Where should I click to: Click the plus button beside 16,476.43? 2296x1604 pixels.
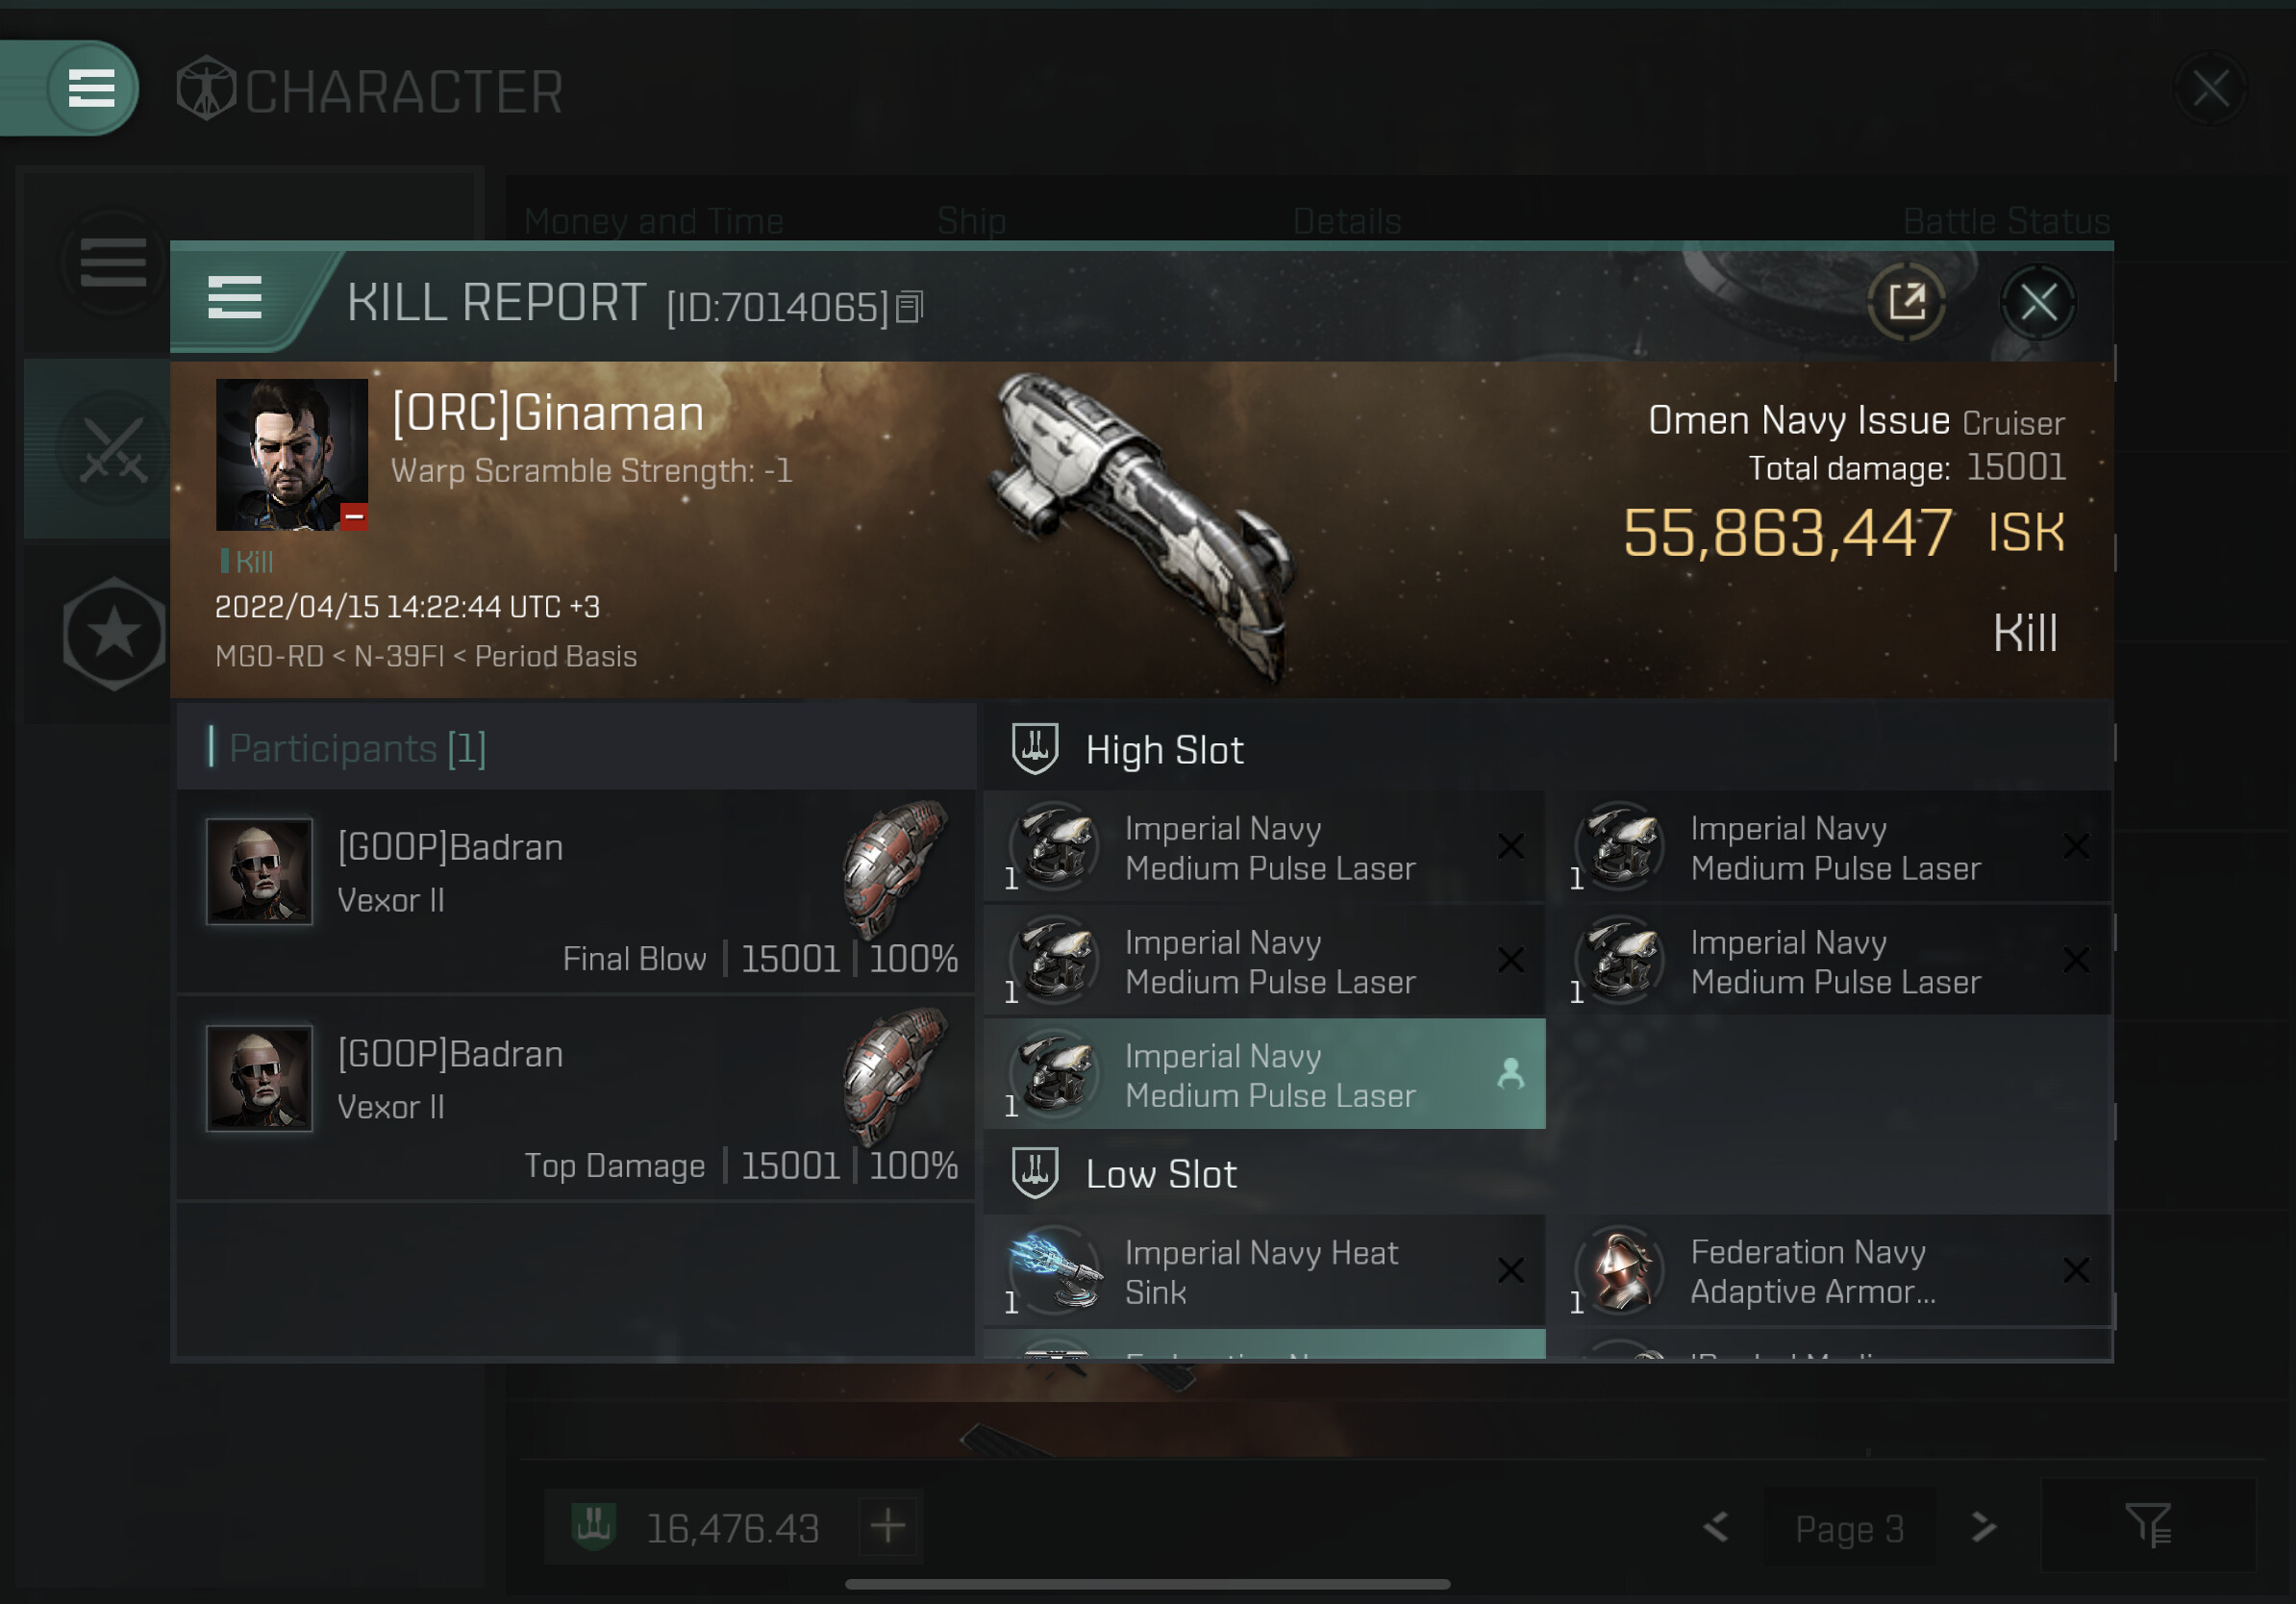click(x=888, y=1526)
